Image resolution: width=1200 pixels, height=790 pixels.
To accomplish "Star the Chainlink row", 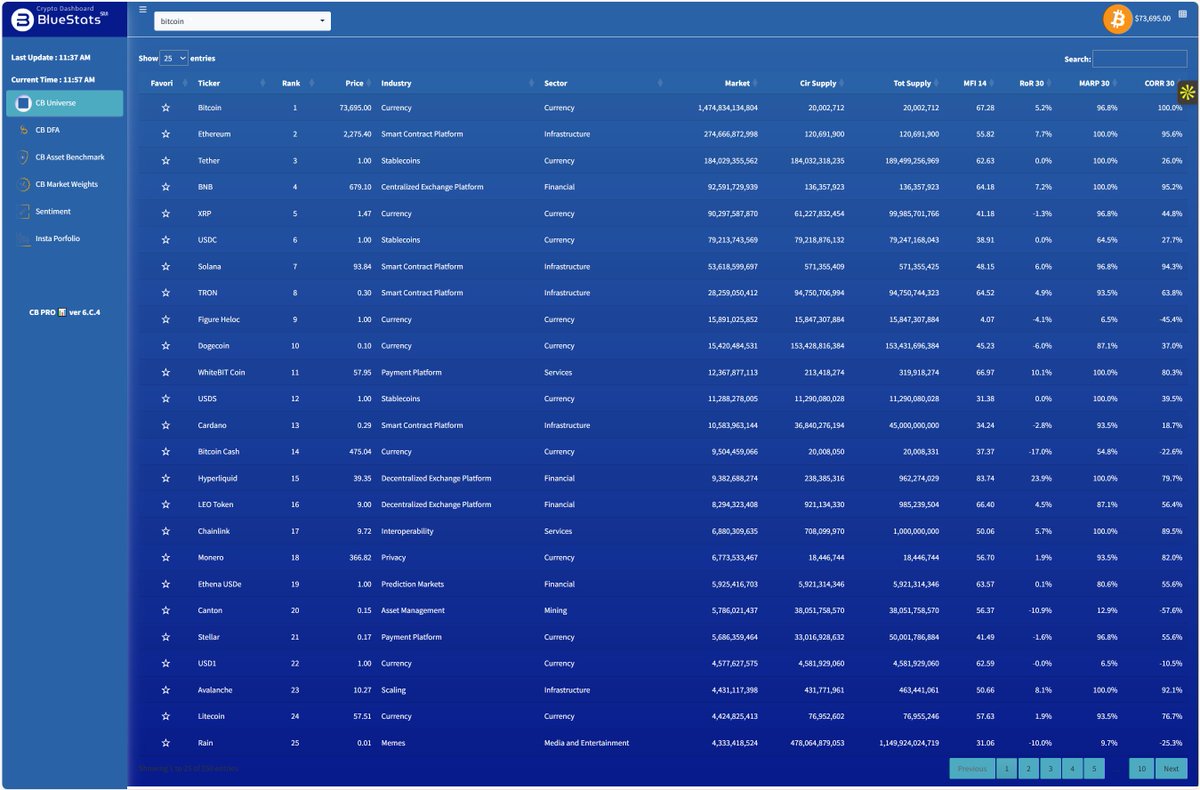I will [166, 531].
